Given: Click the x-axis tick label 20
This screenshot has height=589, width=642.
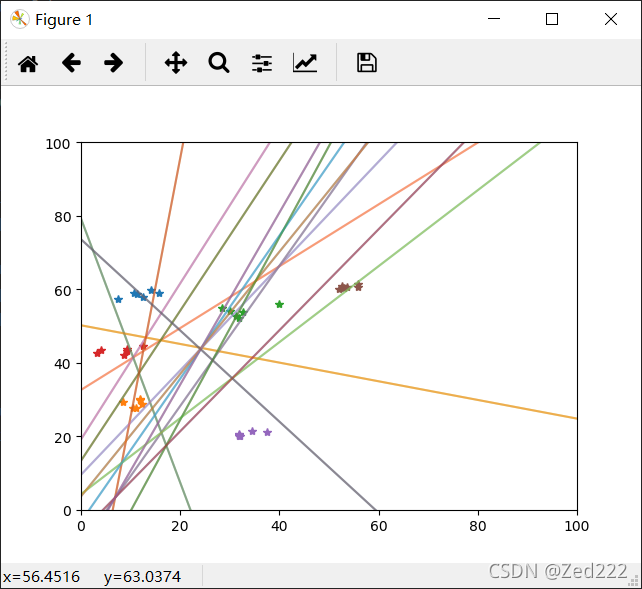Looking at the screenshot, I should 180,526.
